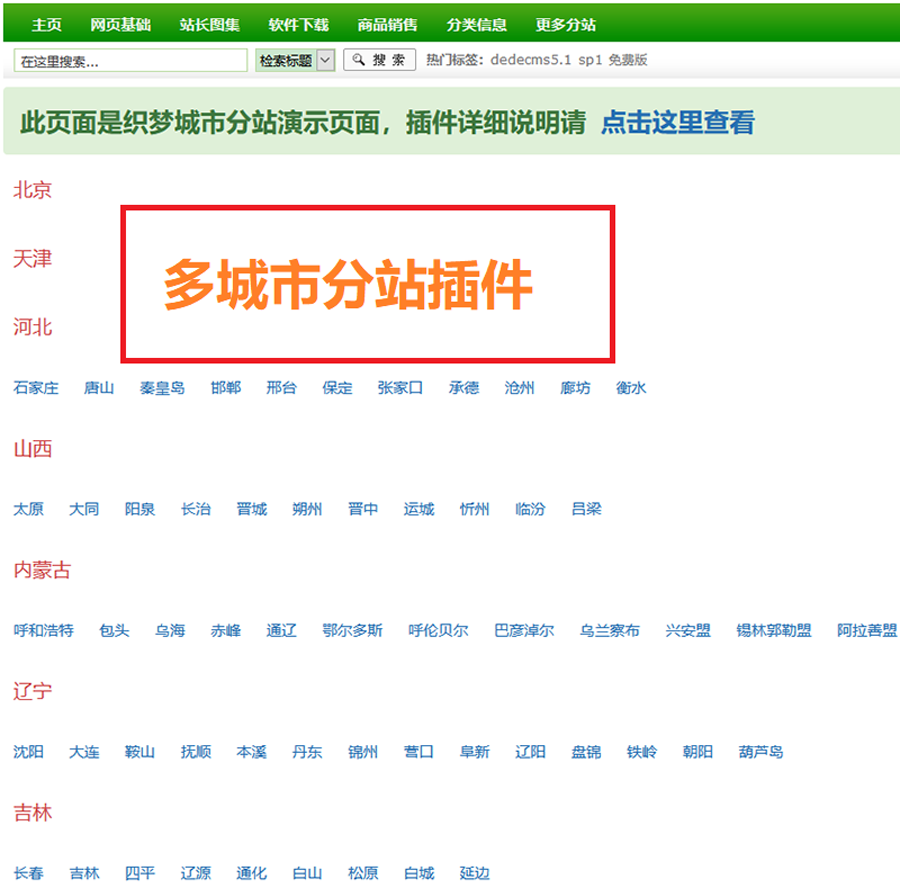Click the dedecms5.1 hot tag
This screenshot has height=888, width=900.
click(530, 60)
